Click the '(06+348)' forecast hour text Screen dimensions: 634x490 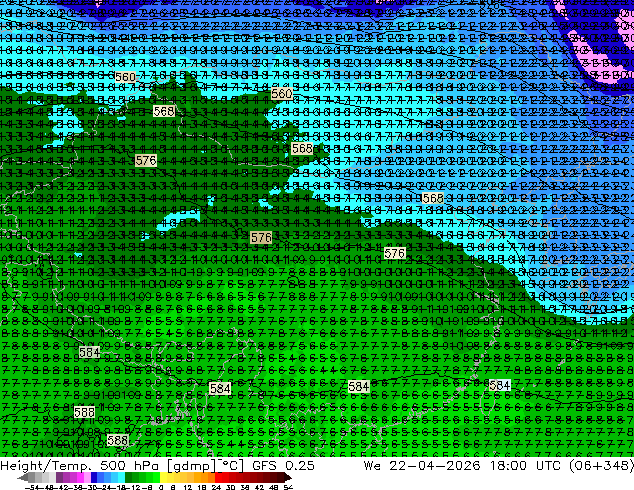(601, 466)
